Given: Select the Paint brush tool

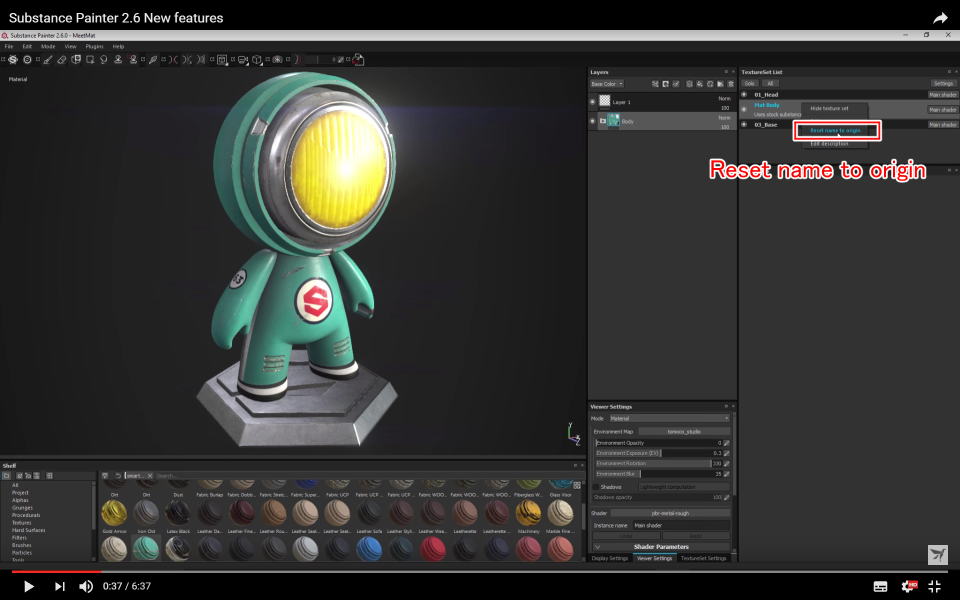Looking at the screenshot, I should click(x=48, y=59).
